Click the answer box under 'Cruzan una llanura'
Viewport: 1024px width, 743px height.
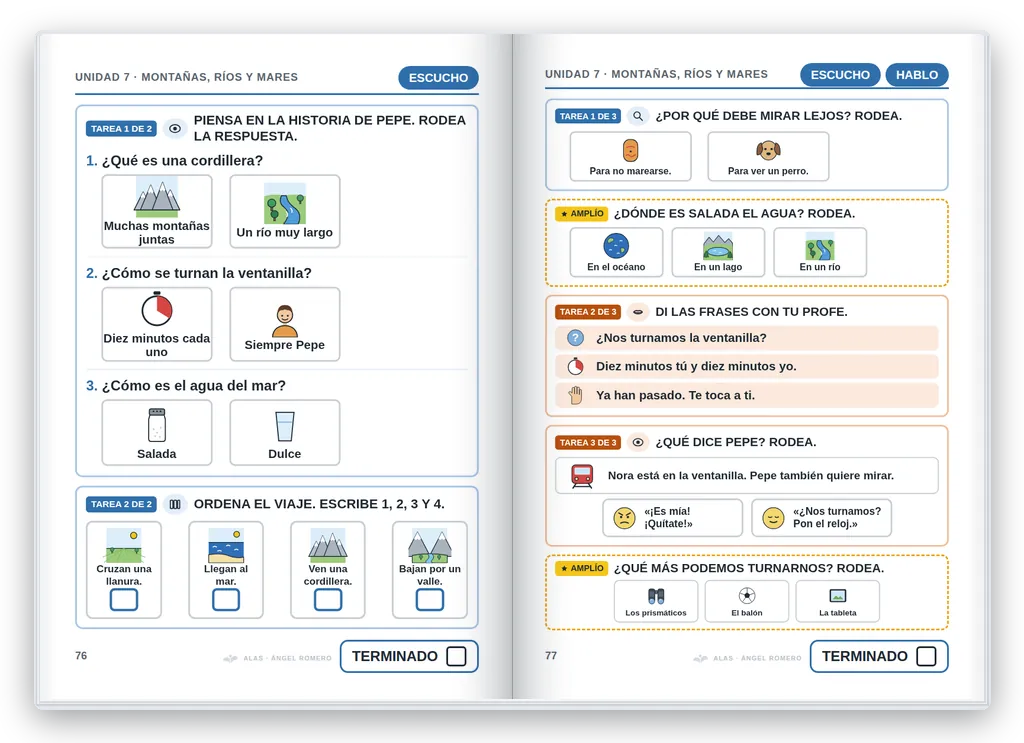click(123, 599)
